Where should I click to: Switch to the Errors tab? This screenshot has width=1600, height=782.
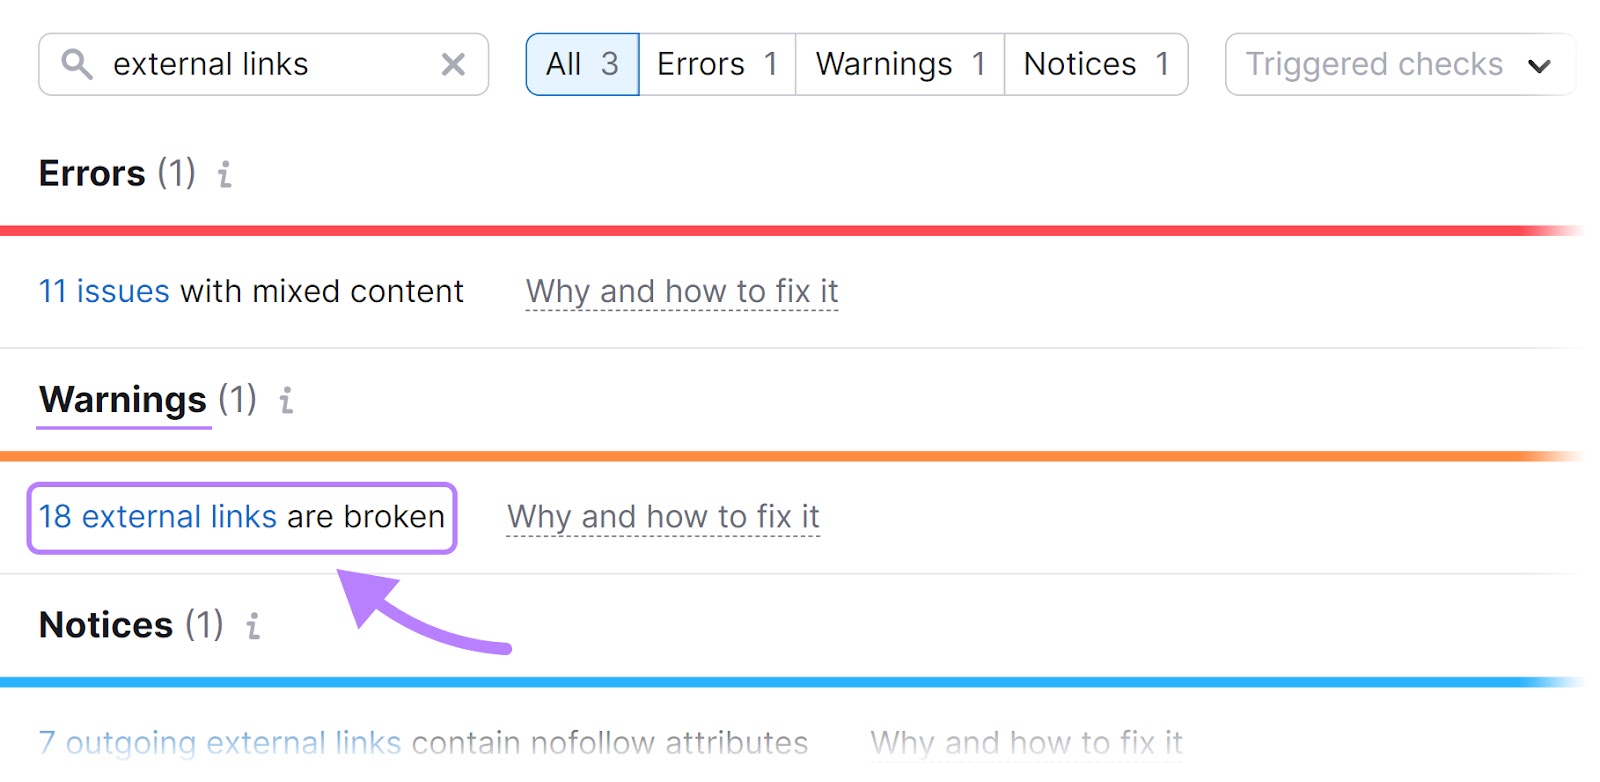(x=716, y=64)
